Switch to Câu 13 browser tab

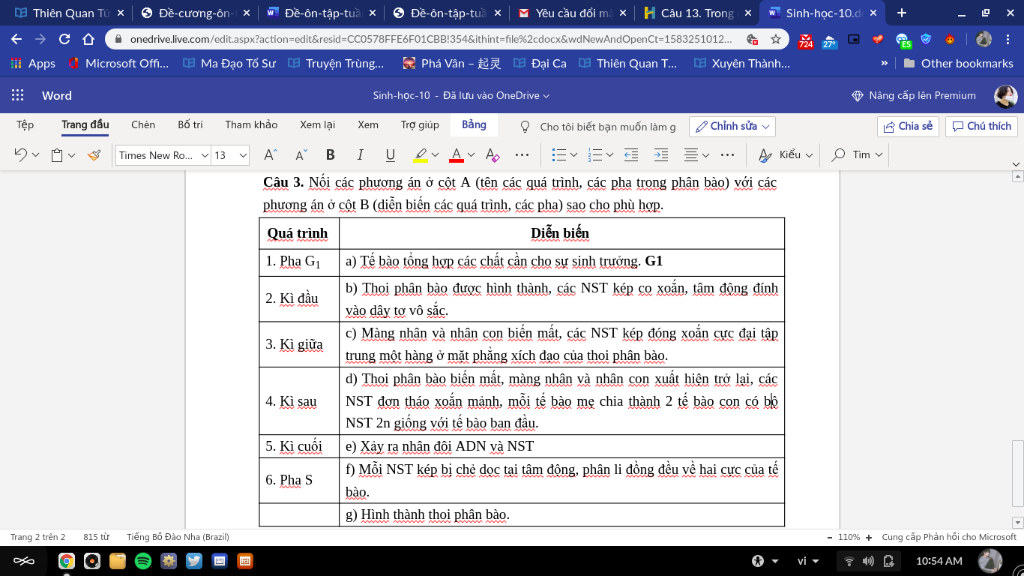pos(698,13)
